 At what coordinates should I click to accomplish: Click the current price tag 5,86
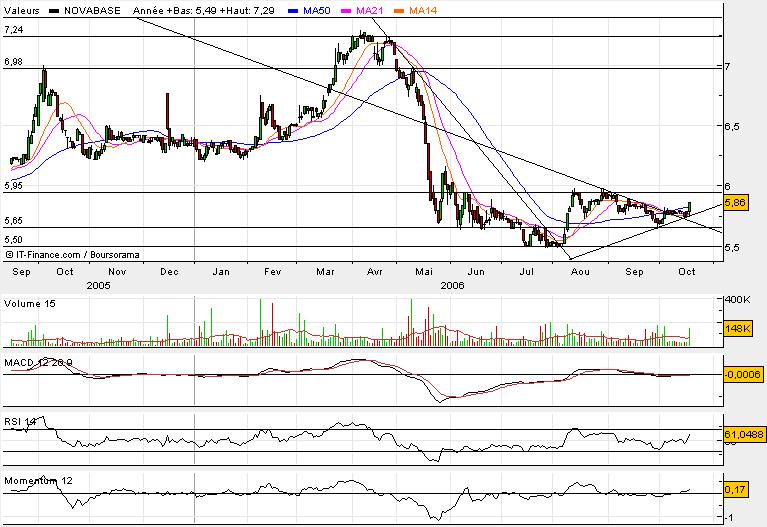pyautogui.click(x=735, y=203)
